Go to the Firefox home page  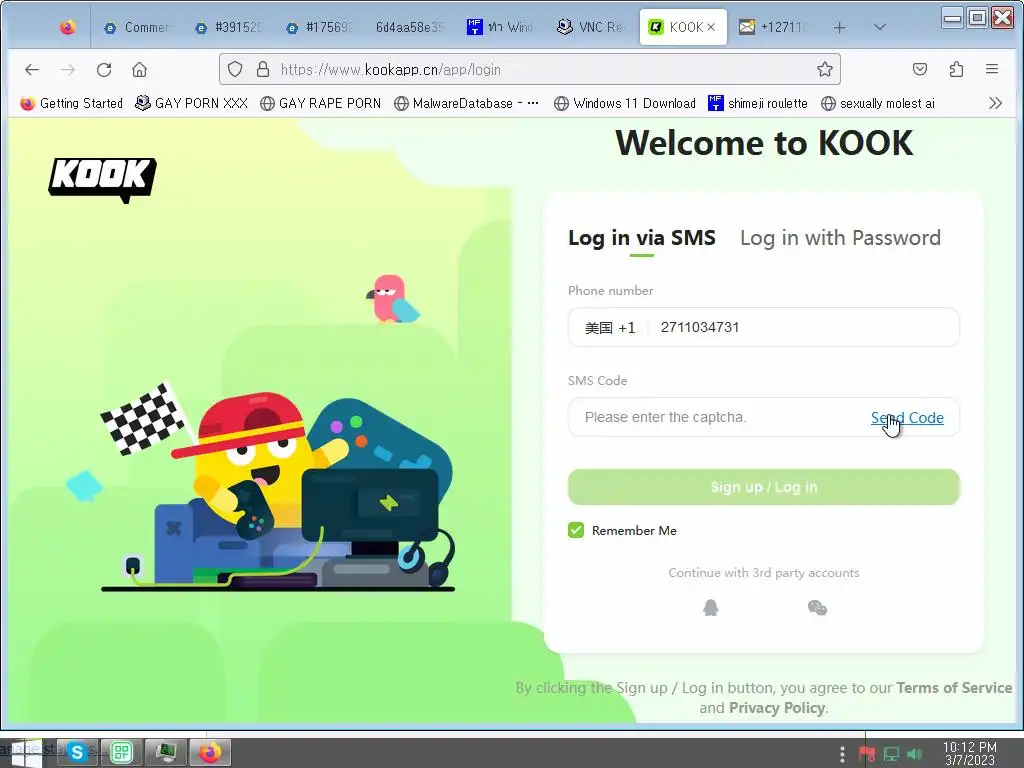point(139,69)
